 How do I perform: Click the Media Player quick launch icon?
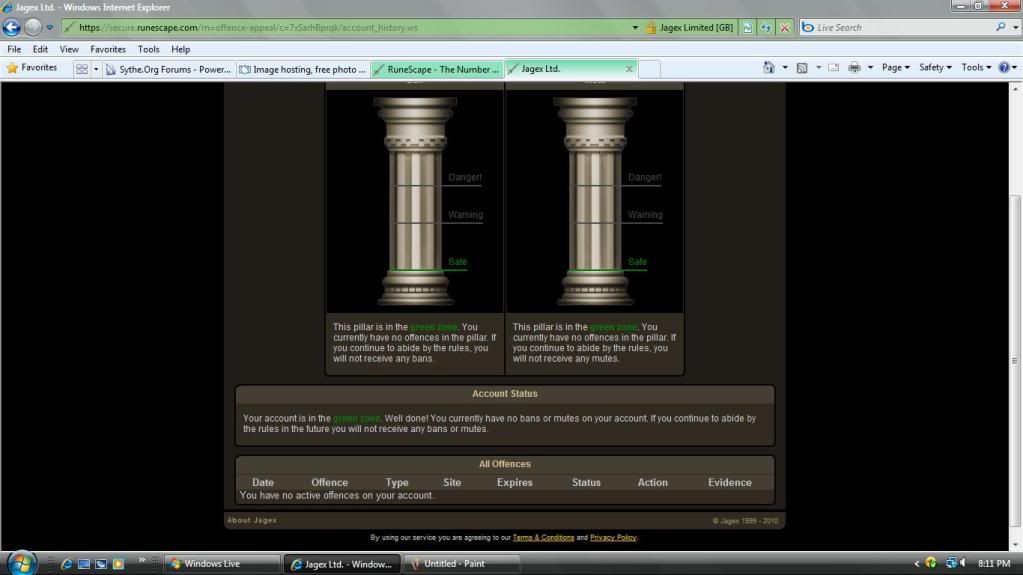click(118, 564)
